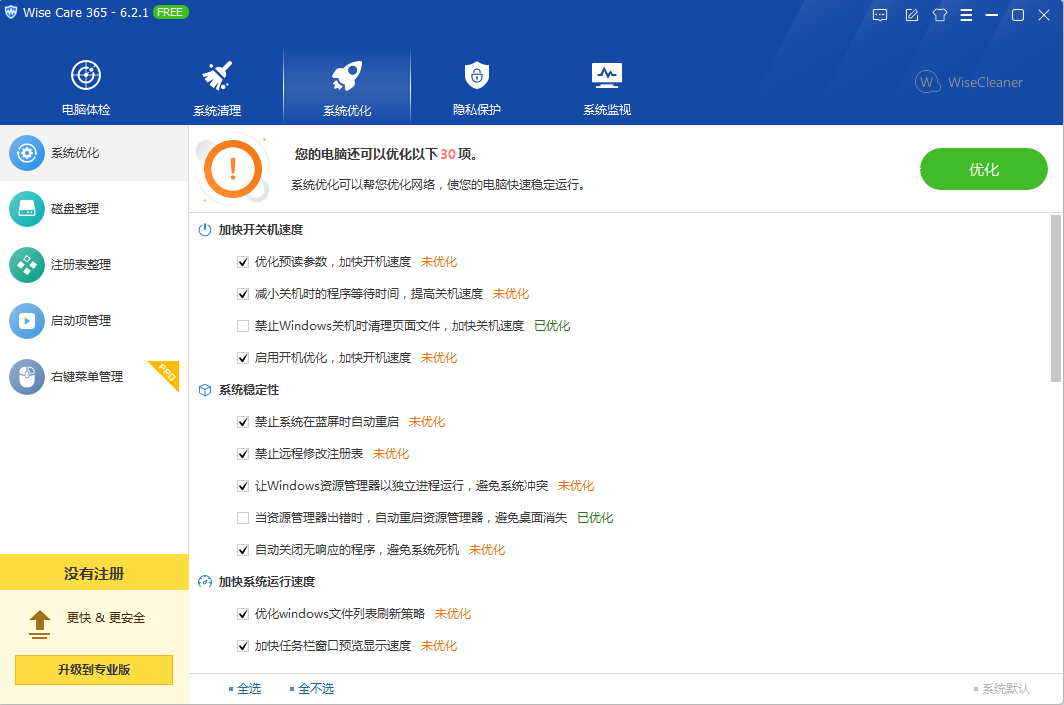Uncheck 优化预读参数,加快开机速度
The height and width of the screenshot is (705, 1064).
[243, 262]
